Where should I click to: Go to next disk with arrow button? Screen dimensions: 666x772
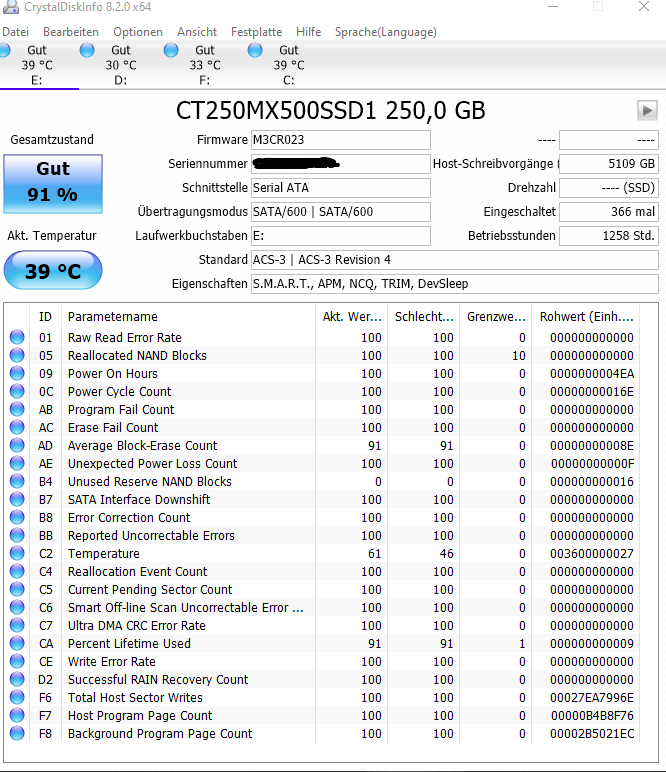tap(647, 110)
